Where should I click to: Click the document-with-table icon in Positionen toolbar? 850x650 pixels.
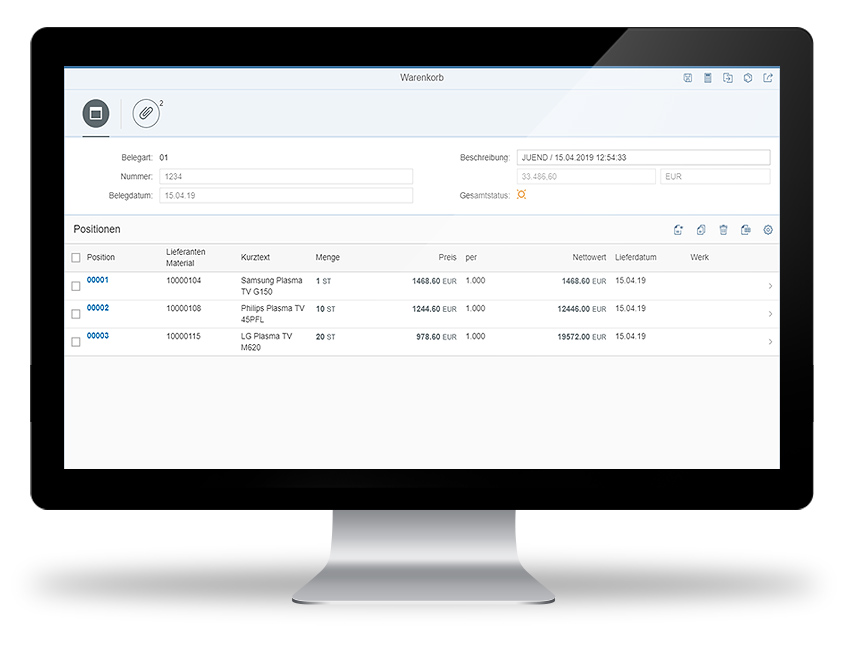click(745, 230)
